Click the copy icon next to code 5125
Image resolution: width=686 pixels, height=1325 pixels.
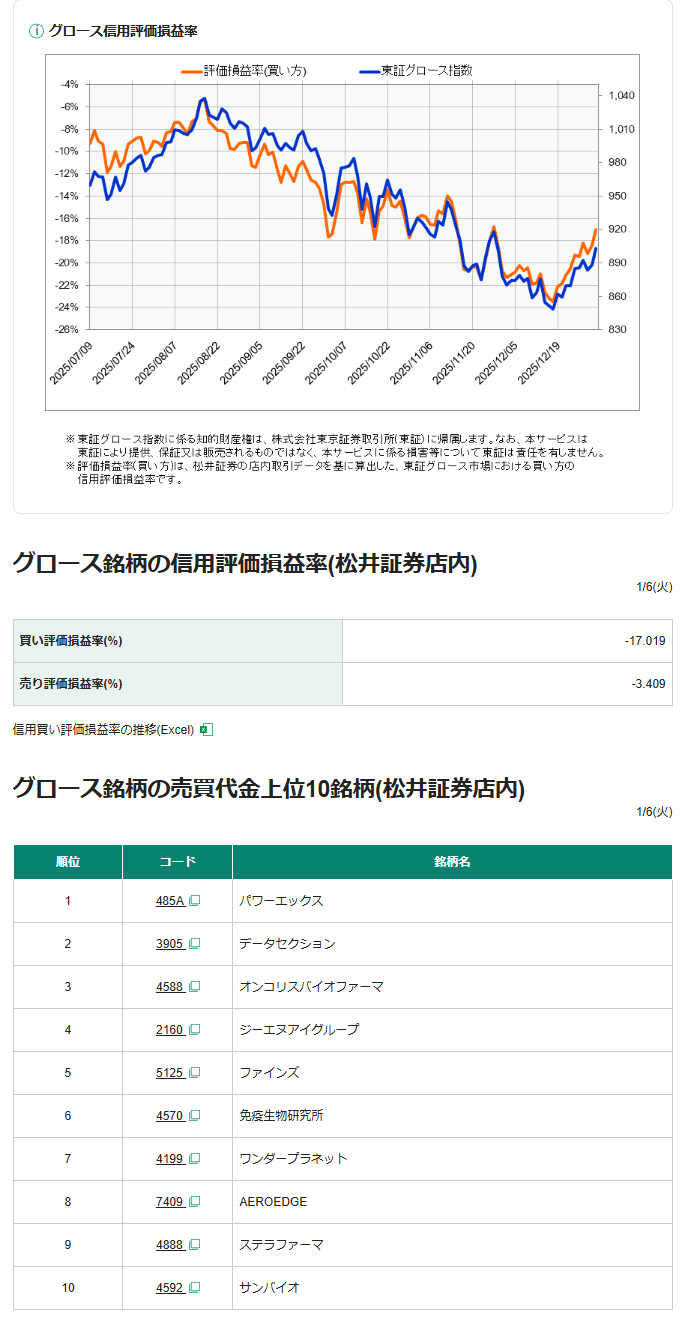[195, 1073]
